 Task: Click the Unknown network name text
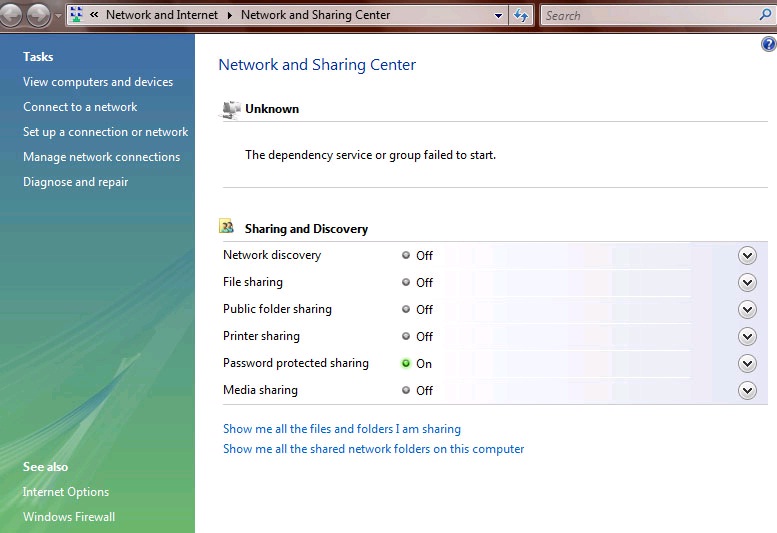(x=272, y=109)
